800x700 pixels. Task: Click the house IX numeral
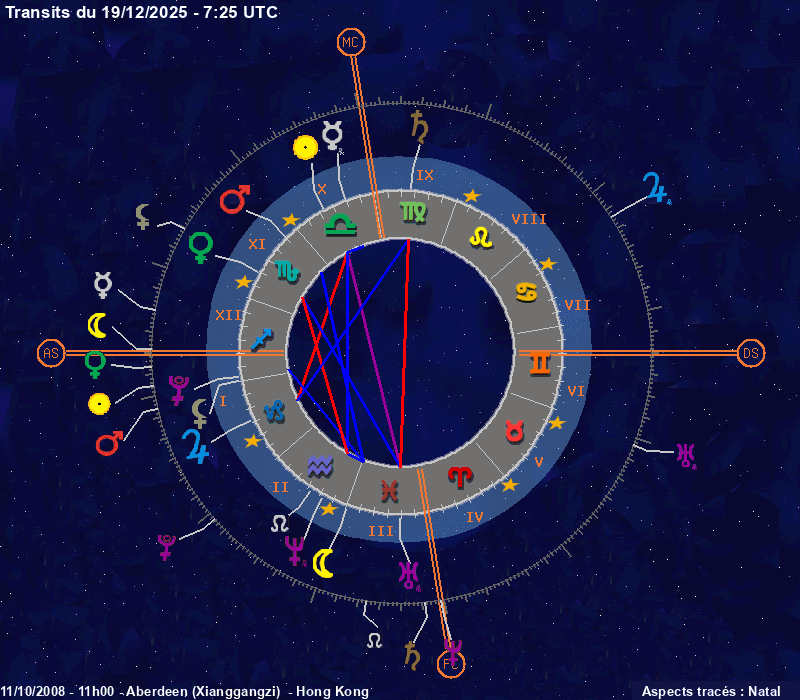425,175
